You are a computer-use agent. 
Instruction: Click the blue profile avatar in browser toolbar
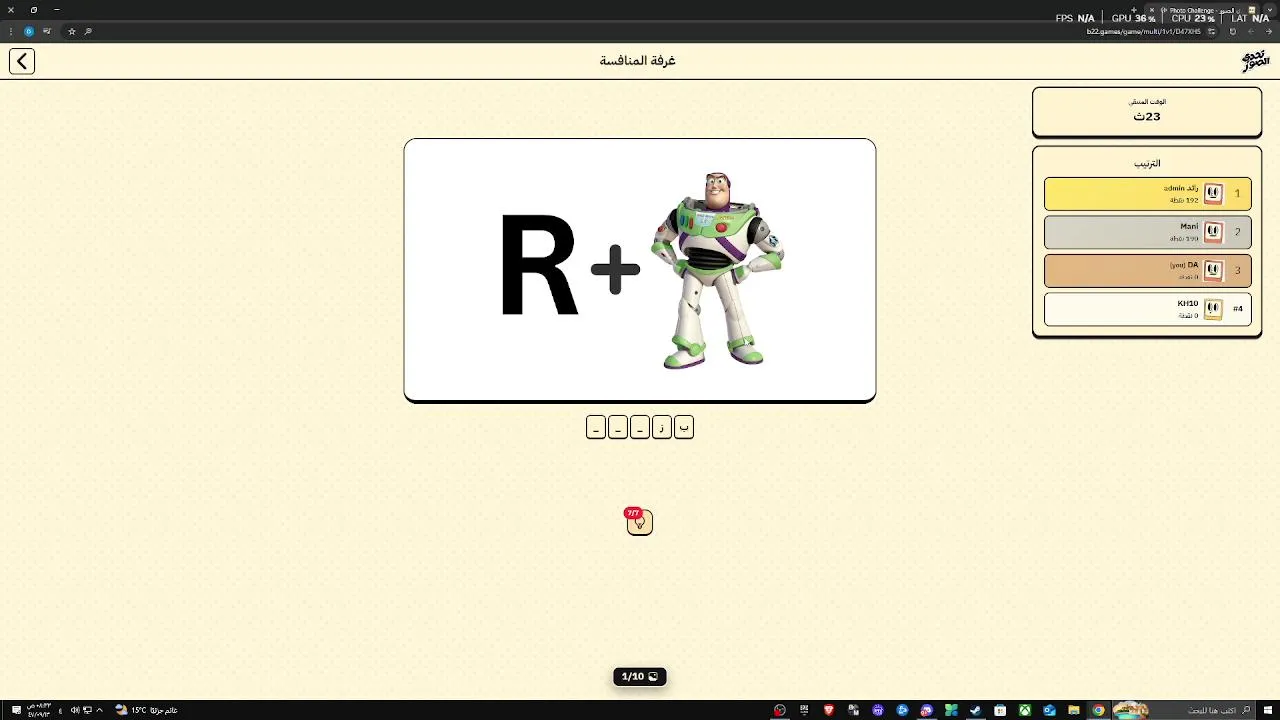click(28, 31)
